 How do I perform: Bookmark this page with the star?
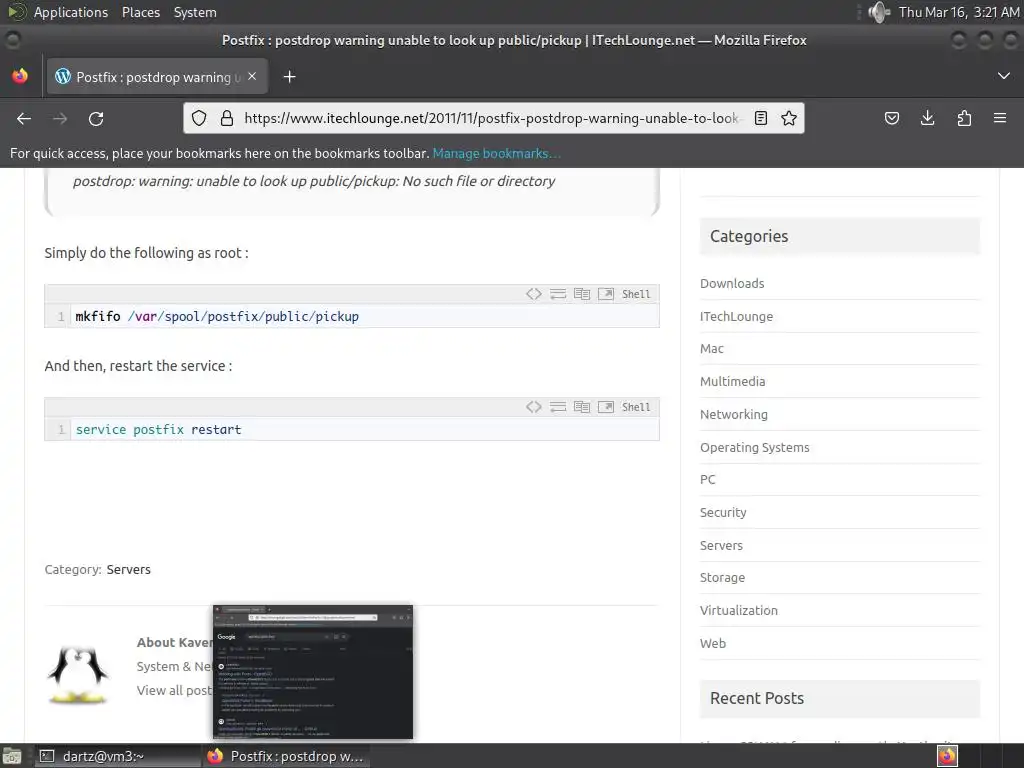click(x=789, y=118)
